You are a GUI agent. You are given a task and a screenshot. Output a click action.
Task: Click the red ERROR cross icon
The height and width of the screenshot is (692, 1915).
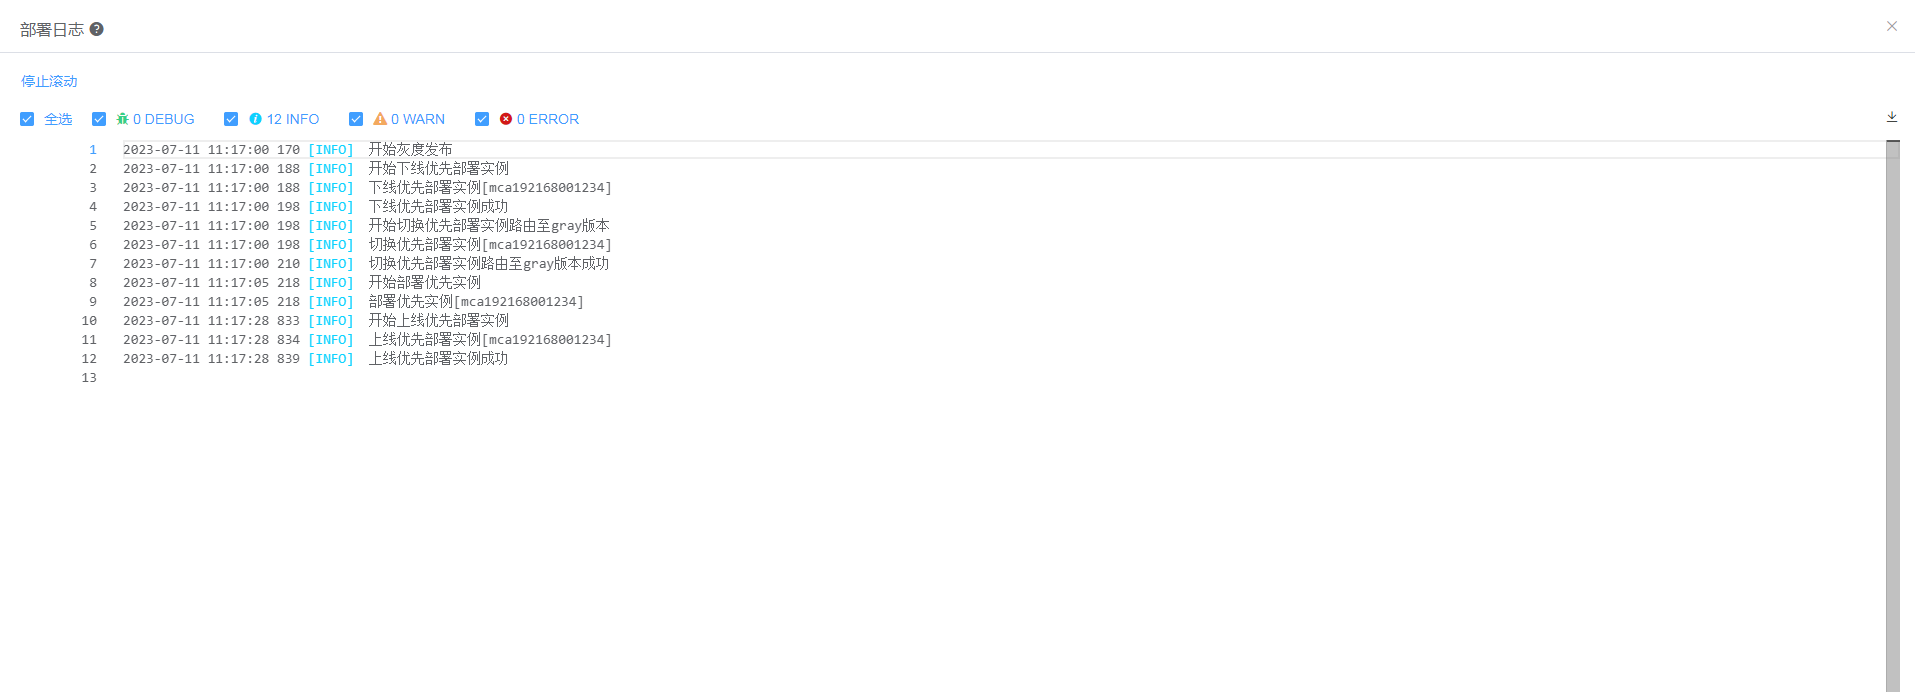pyautogui.click(x=506, y=119)
